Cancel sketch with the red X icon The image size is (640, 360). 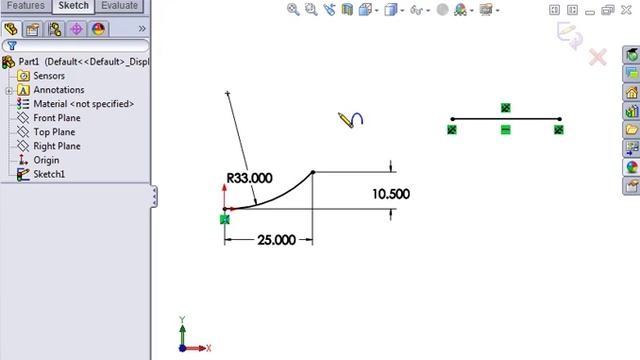point(598,57)
